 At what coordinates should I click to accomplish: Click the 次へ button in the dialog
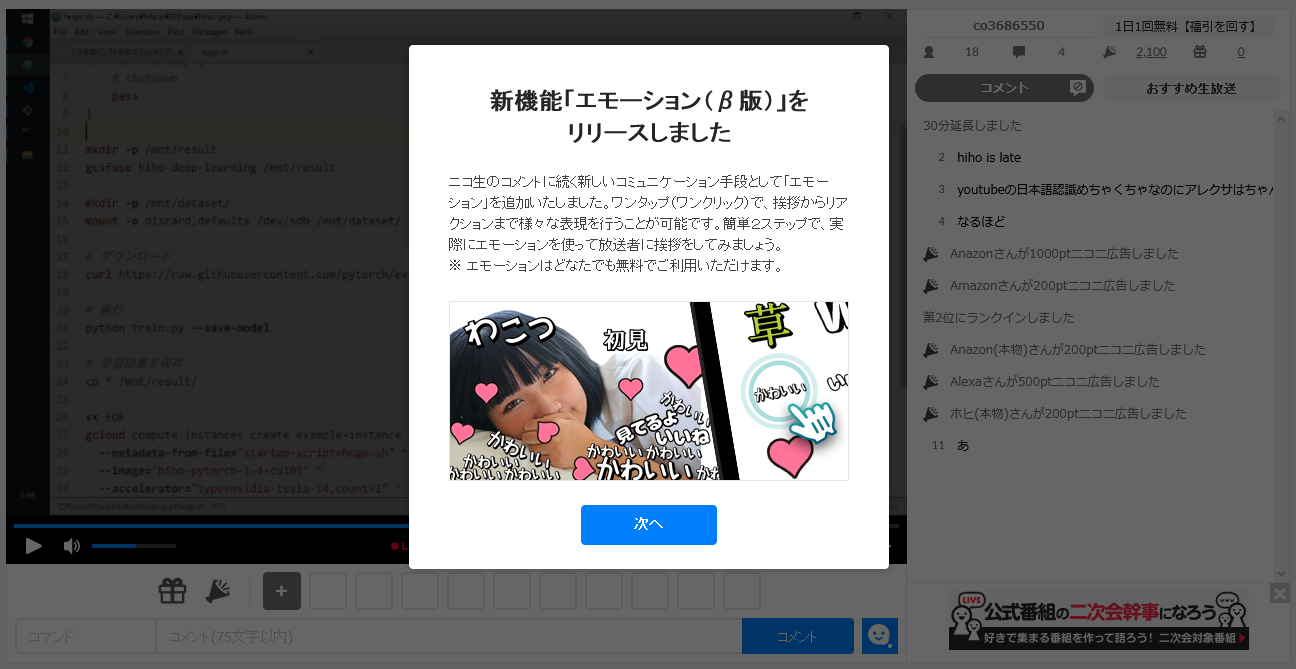tap(648, 525)
